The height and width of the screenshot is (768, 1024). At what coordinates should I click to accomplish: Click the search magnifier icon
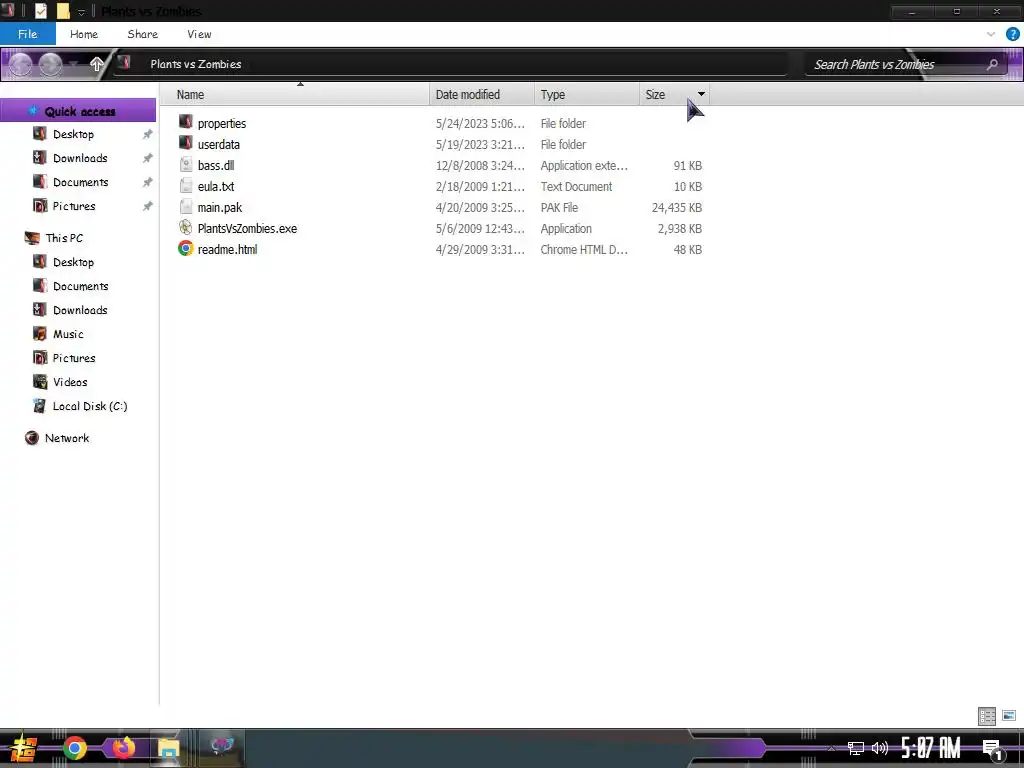coord(992,64)
